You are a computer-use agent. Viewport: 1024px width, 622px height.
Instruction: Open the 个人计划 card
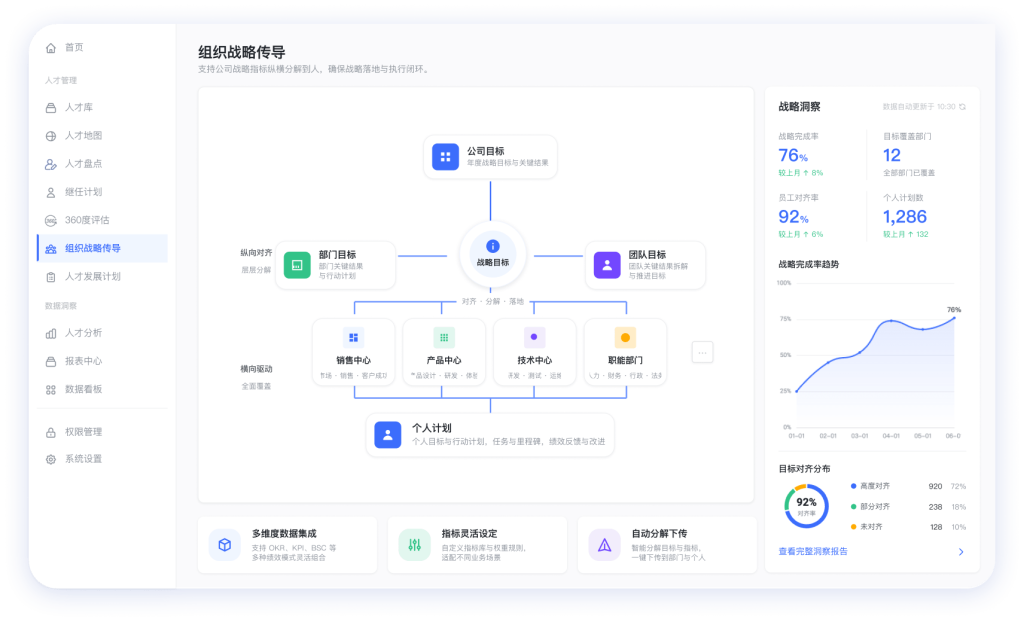tap(490, 434)
